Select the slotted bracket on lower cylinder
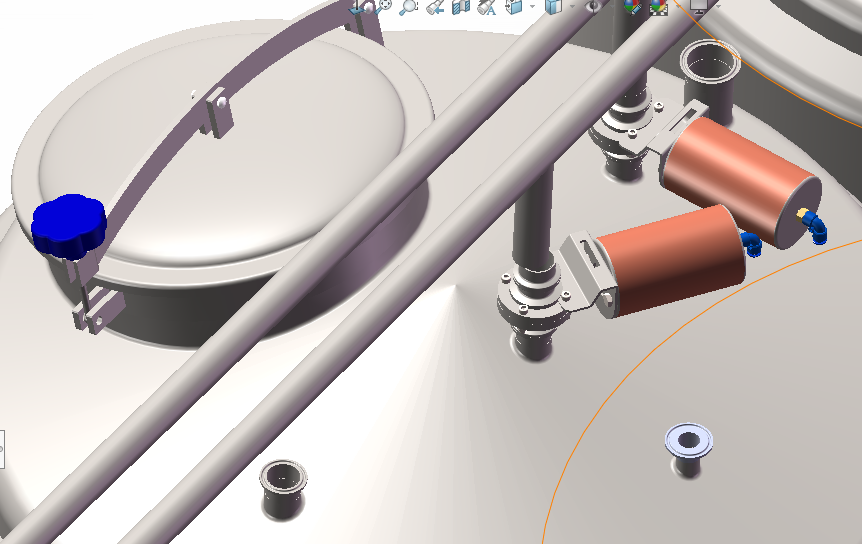Image resolution: width=862 pixels, height=544 pixels. click(587, 274)
